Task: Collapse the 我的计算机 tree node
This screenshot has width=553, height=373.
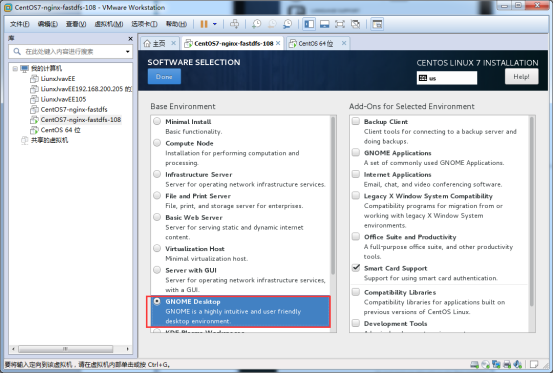Action: tap(15, 68)
